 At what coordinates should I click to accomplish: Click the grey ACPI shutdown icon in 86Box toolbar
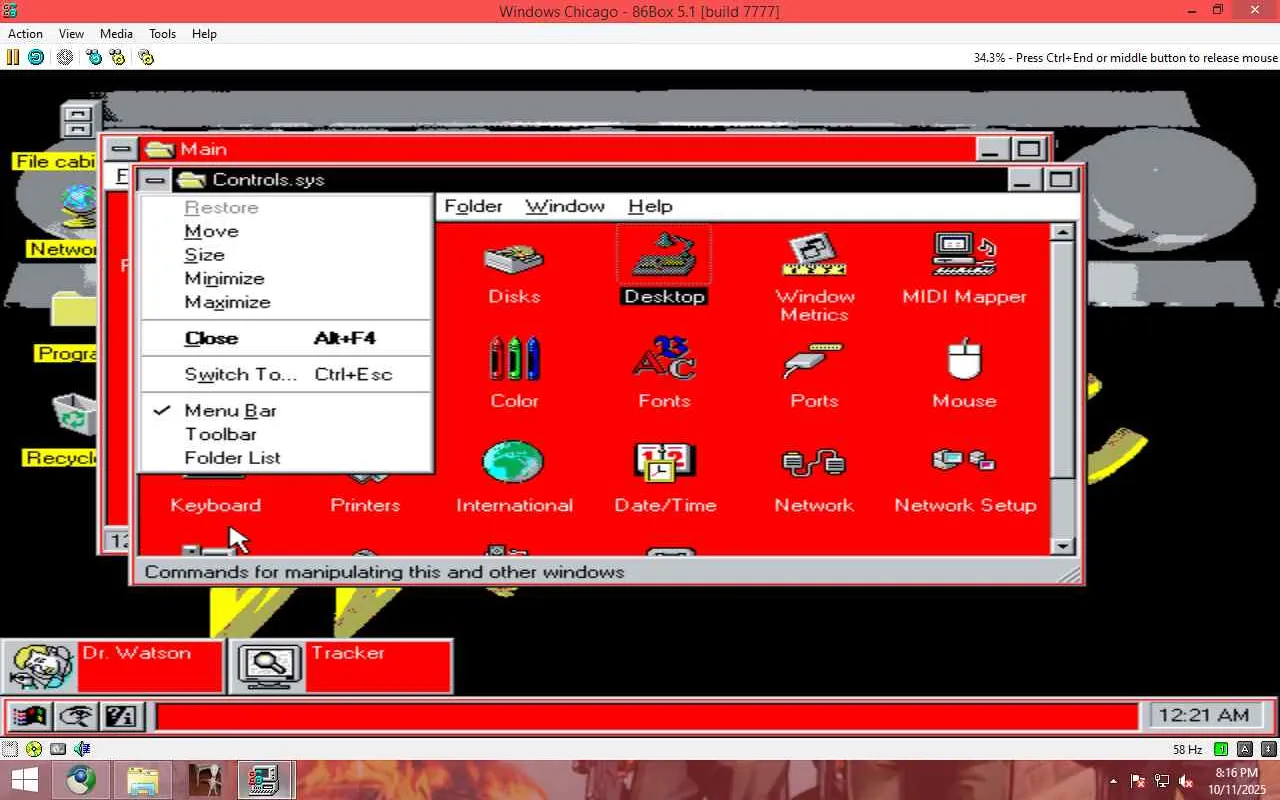click(65, 57)
